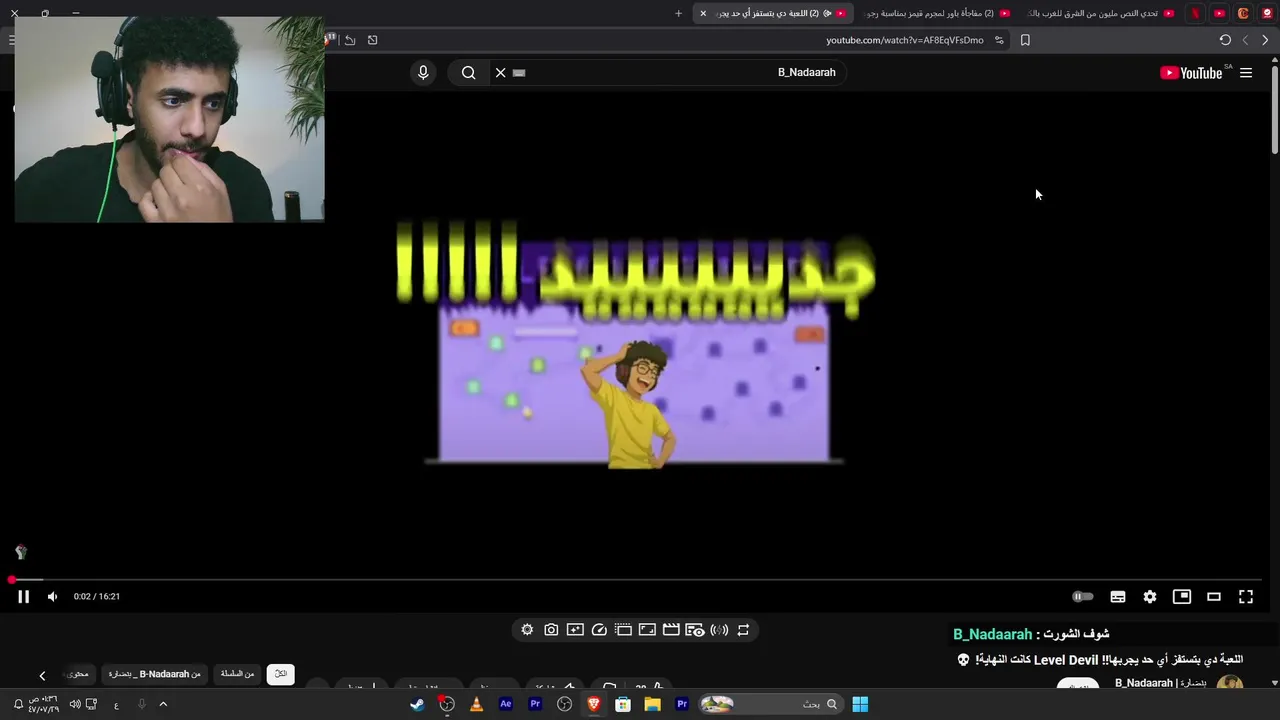Open After Effects from taskbar
This screenshot has height=720, width=1280.
pyautogui.click(x=506, y=704)
